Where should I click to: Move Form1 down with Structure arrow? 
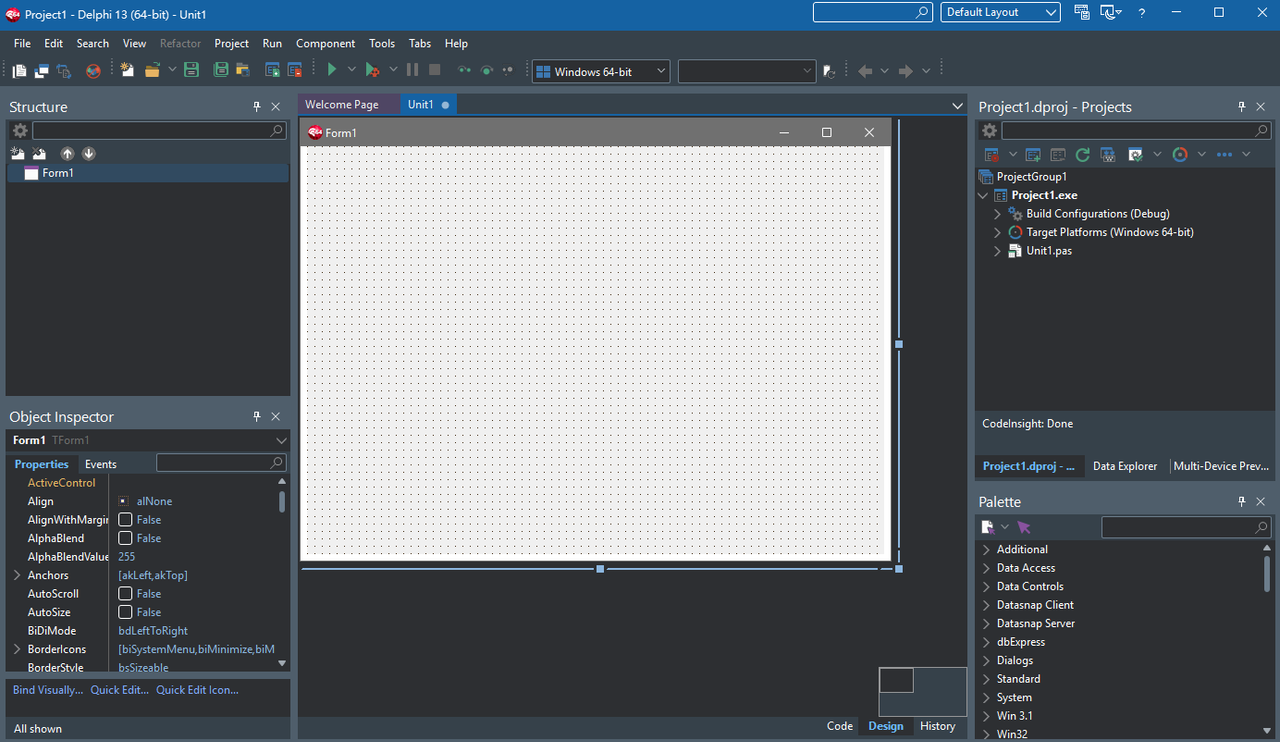pos(89,154)
